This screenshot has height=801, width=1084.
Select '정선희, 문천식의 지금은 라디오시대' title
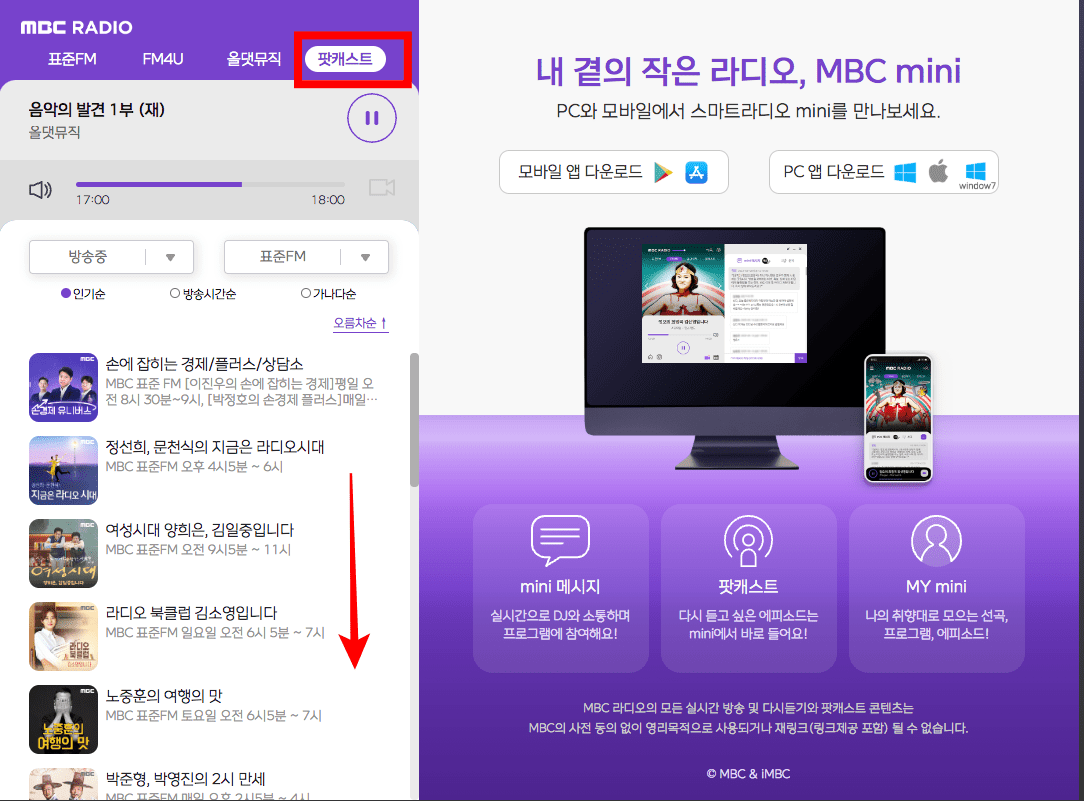pos(214,447)
